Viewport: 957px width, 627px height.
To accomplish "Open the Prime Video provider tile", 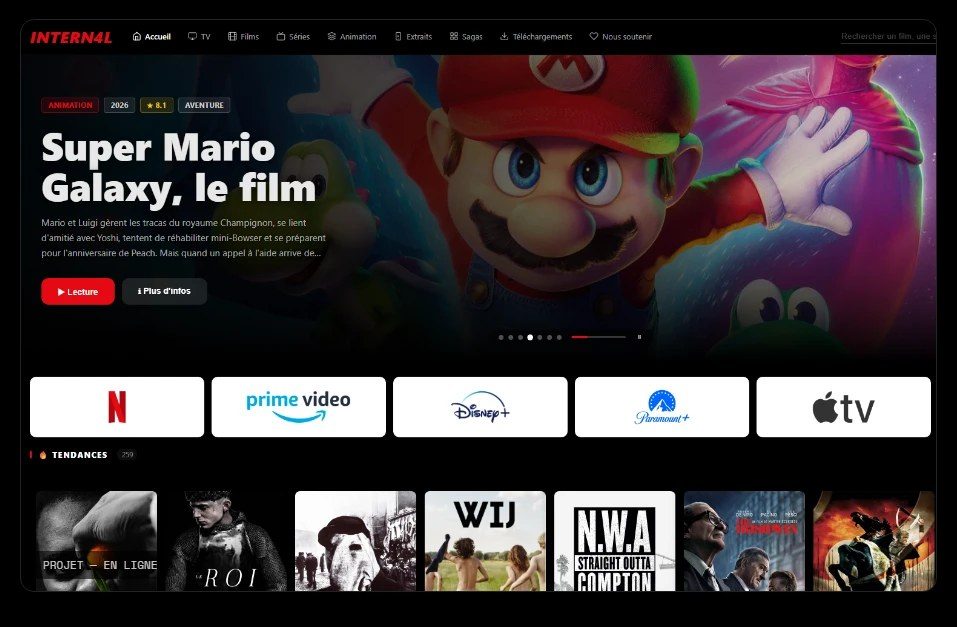I will (298, 407).
